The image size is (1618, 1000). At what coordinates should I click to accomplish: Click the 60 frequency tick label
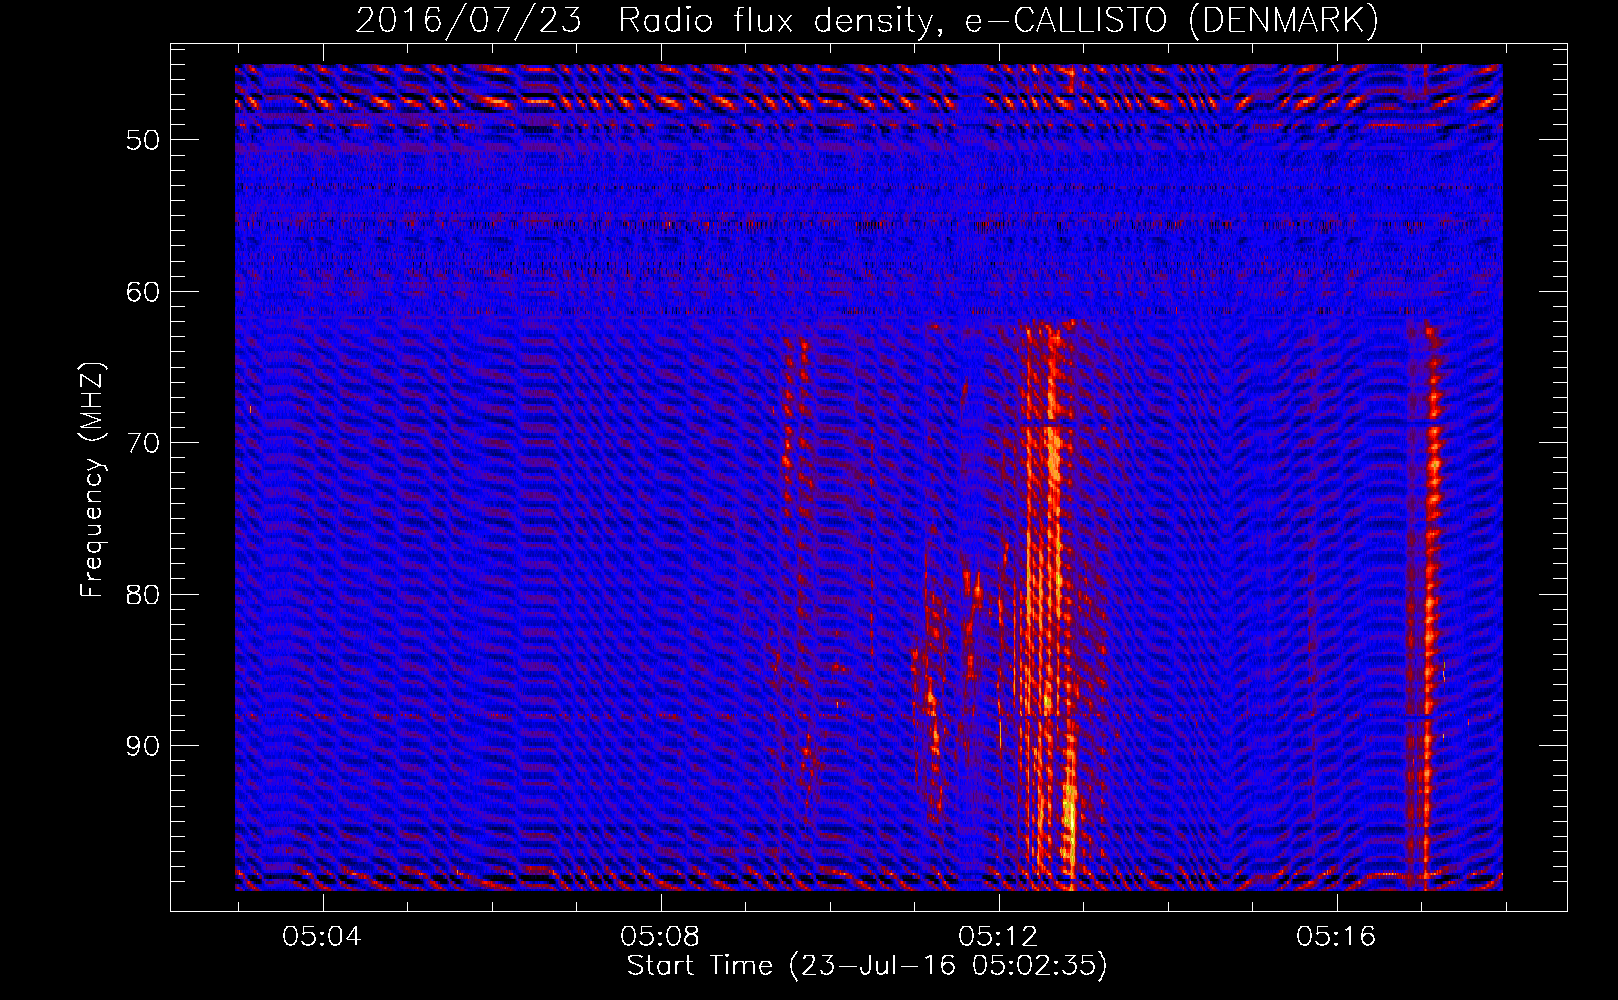pyautogui.click(x=143, y=291)
